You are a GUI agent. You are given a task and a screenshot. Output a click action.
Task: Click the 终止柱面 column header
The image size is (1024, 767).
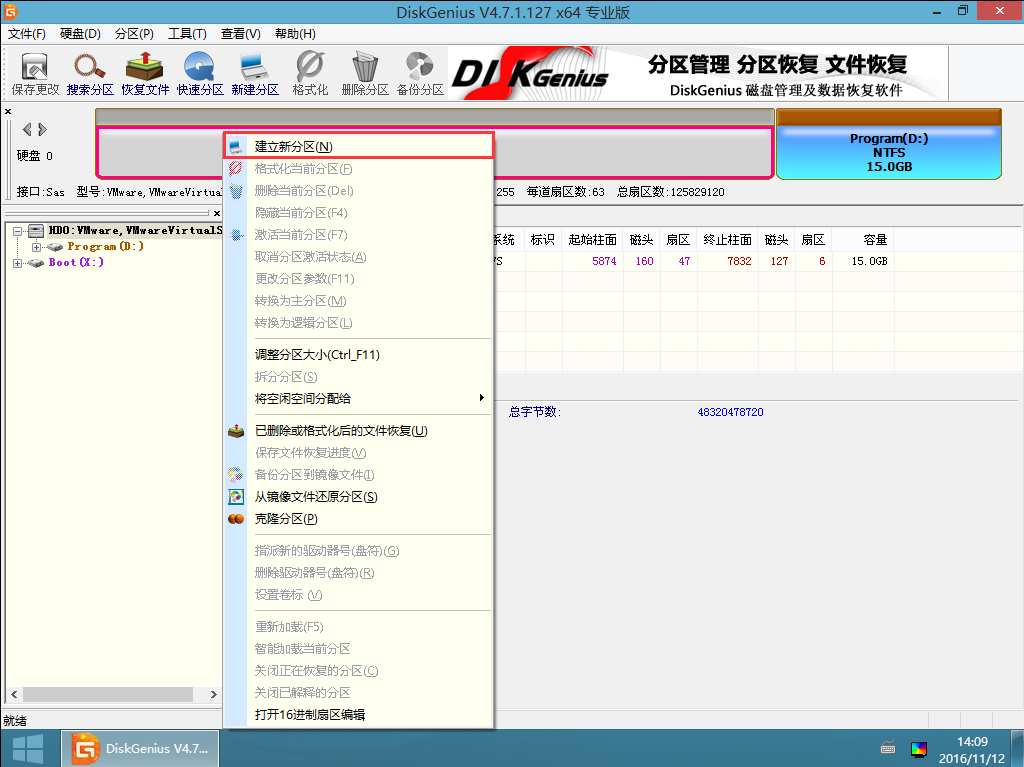click(x=728, y=240)
